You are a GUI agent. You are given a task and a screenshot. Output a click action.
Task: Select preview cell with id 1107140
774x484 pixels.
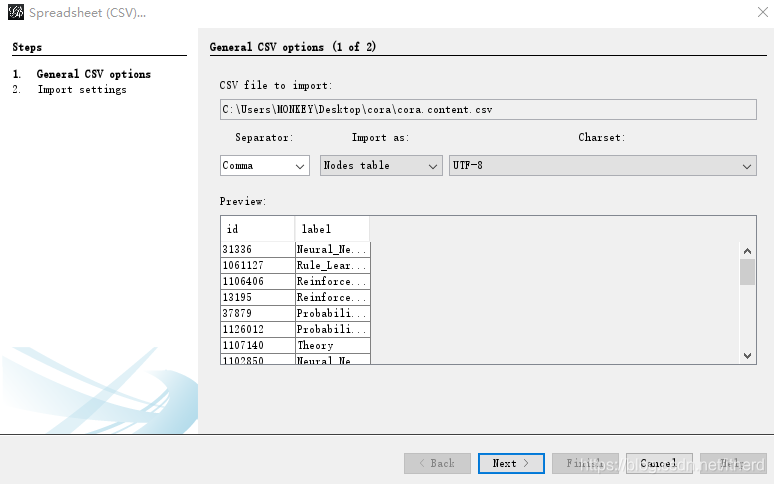(258, 345)
